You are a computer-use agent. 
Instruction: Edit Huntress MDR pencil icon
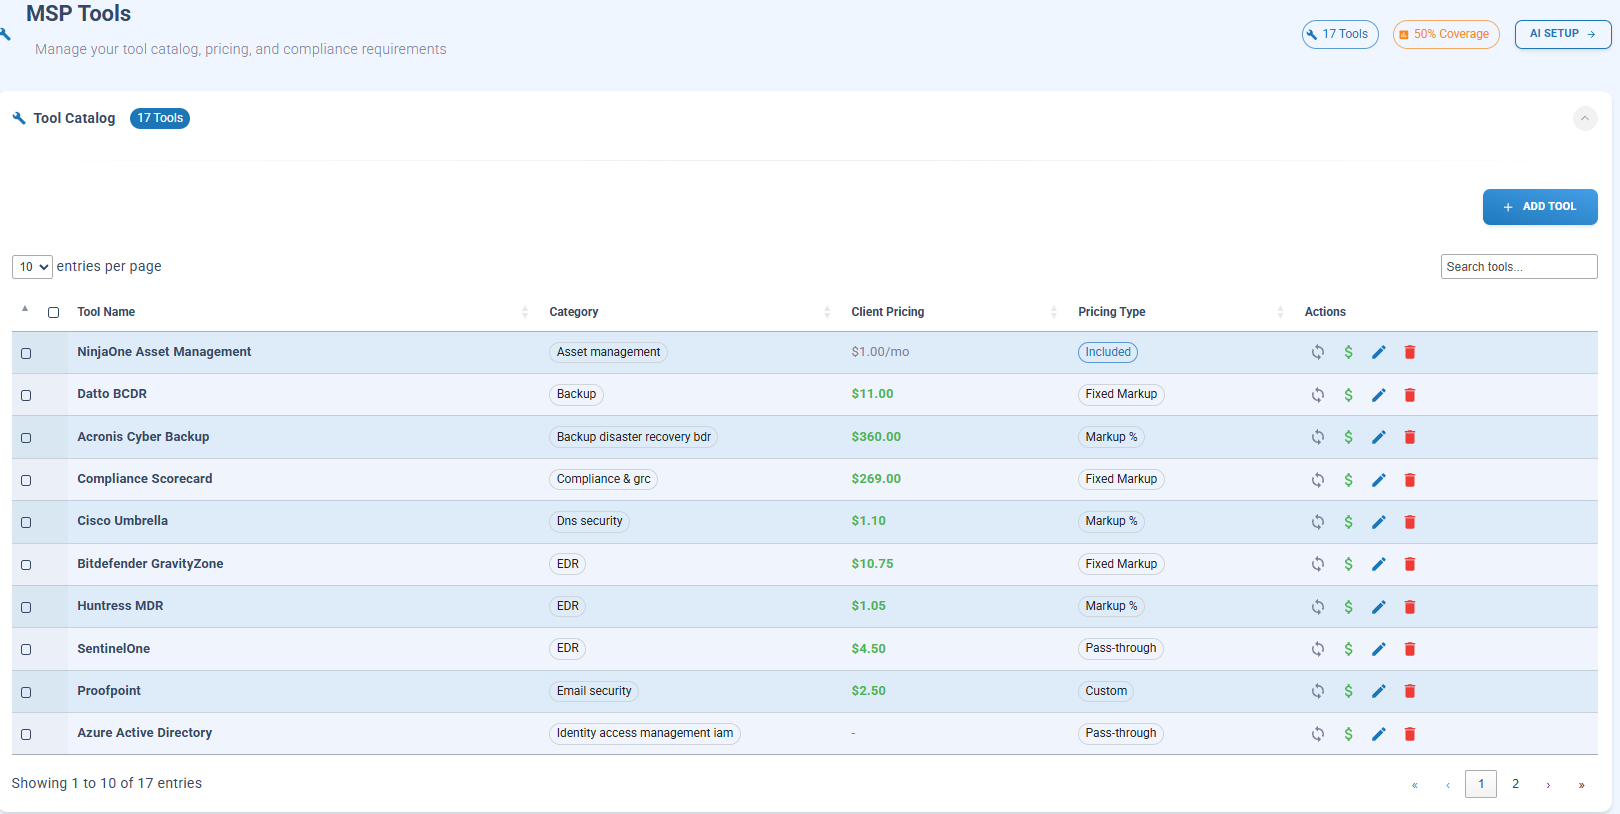coord(1379,607)
